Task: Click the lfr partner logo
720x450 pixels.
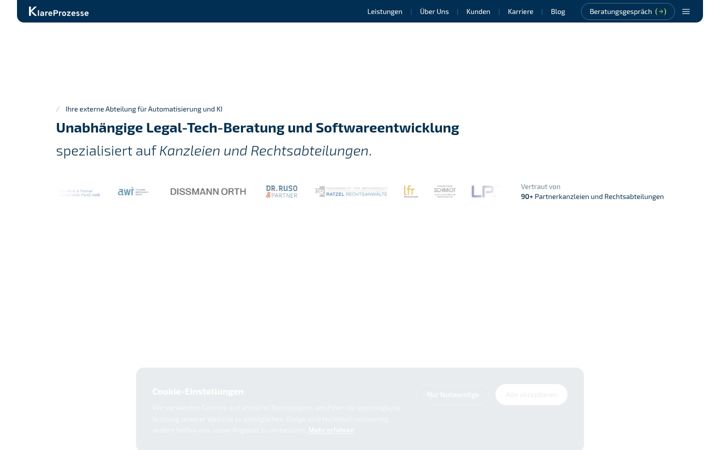Action: pos(411,191)
